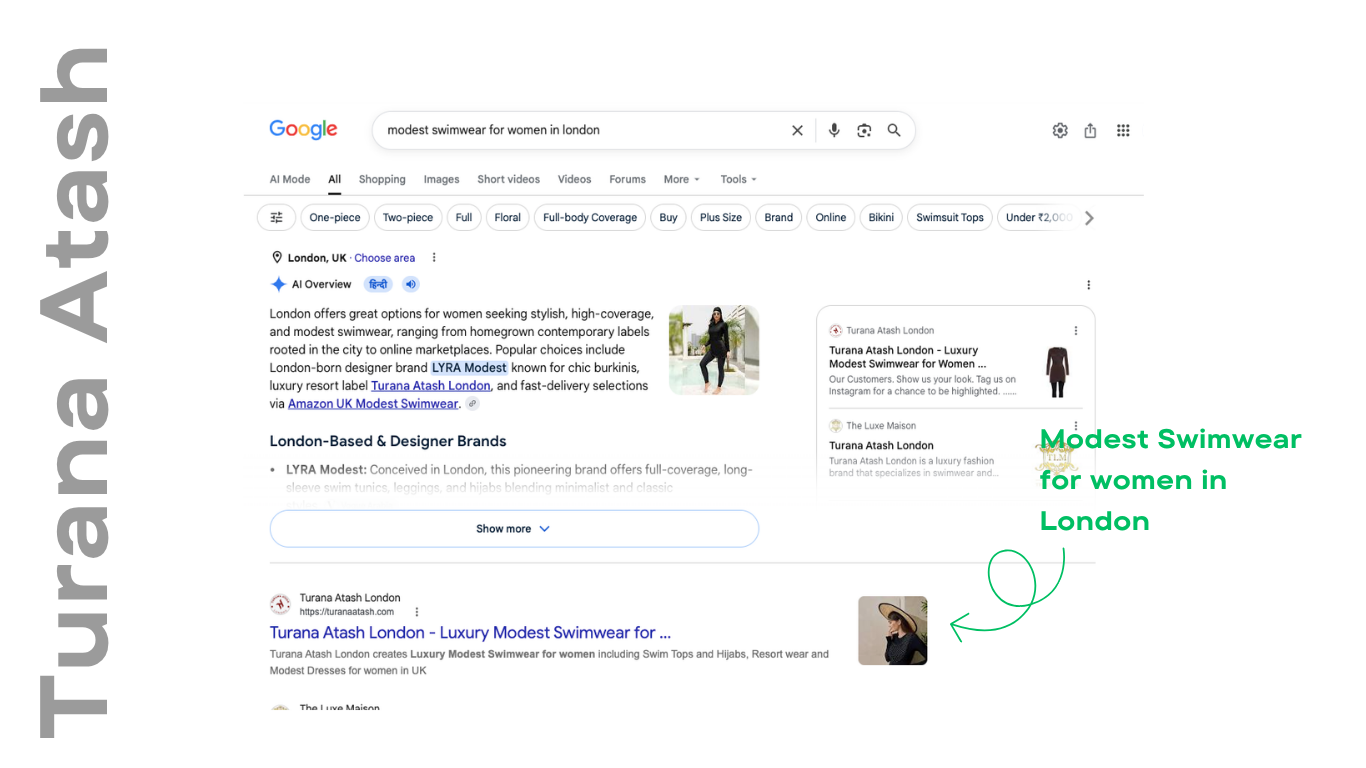
Task: Click the magnifier search icon
Action: (x=894, y=130)
